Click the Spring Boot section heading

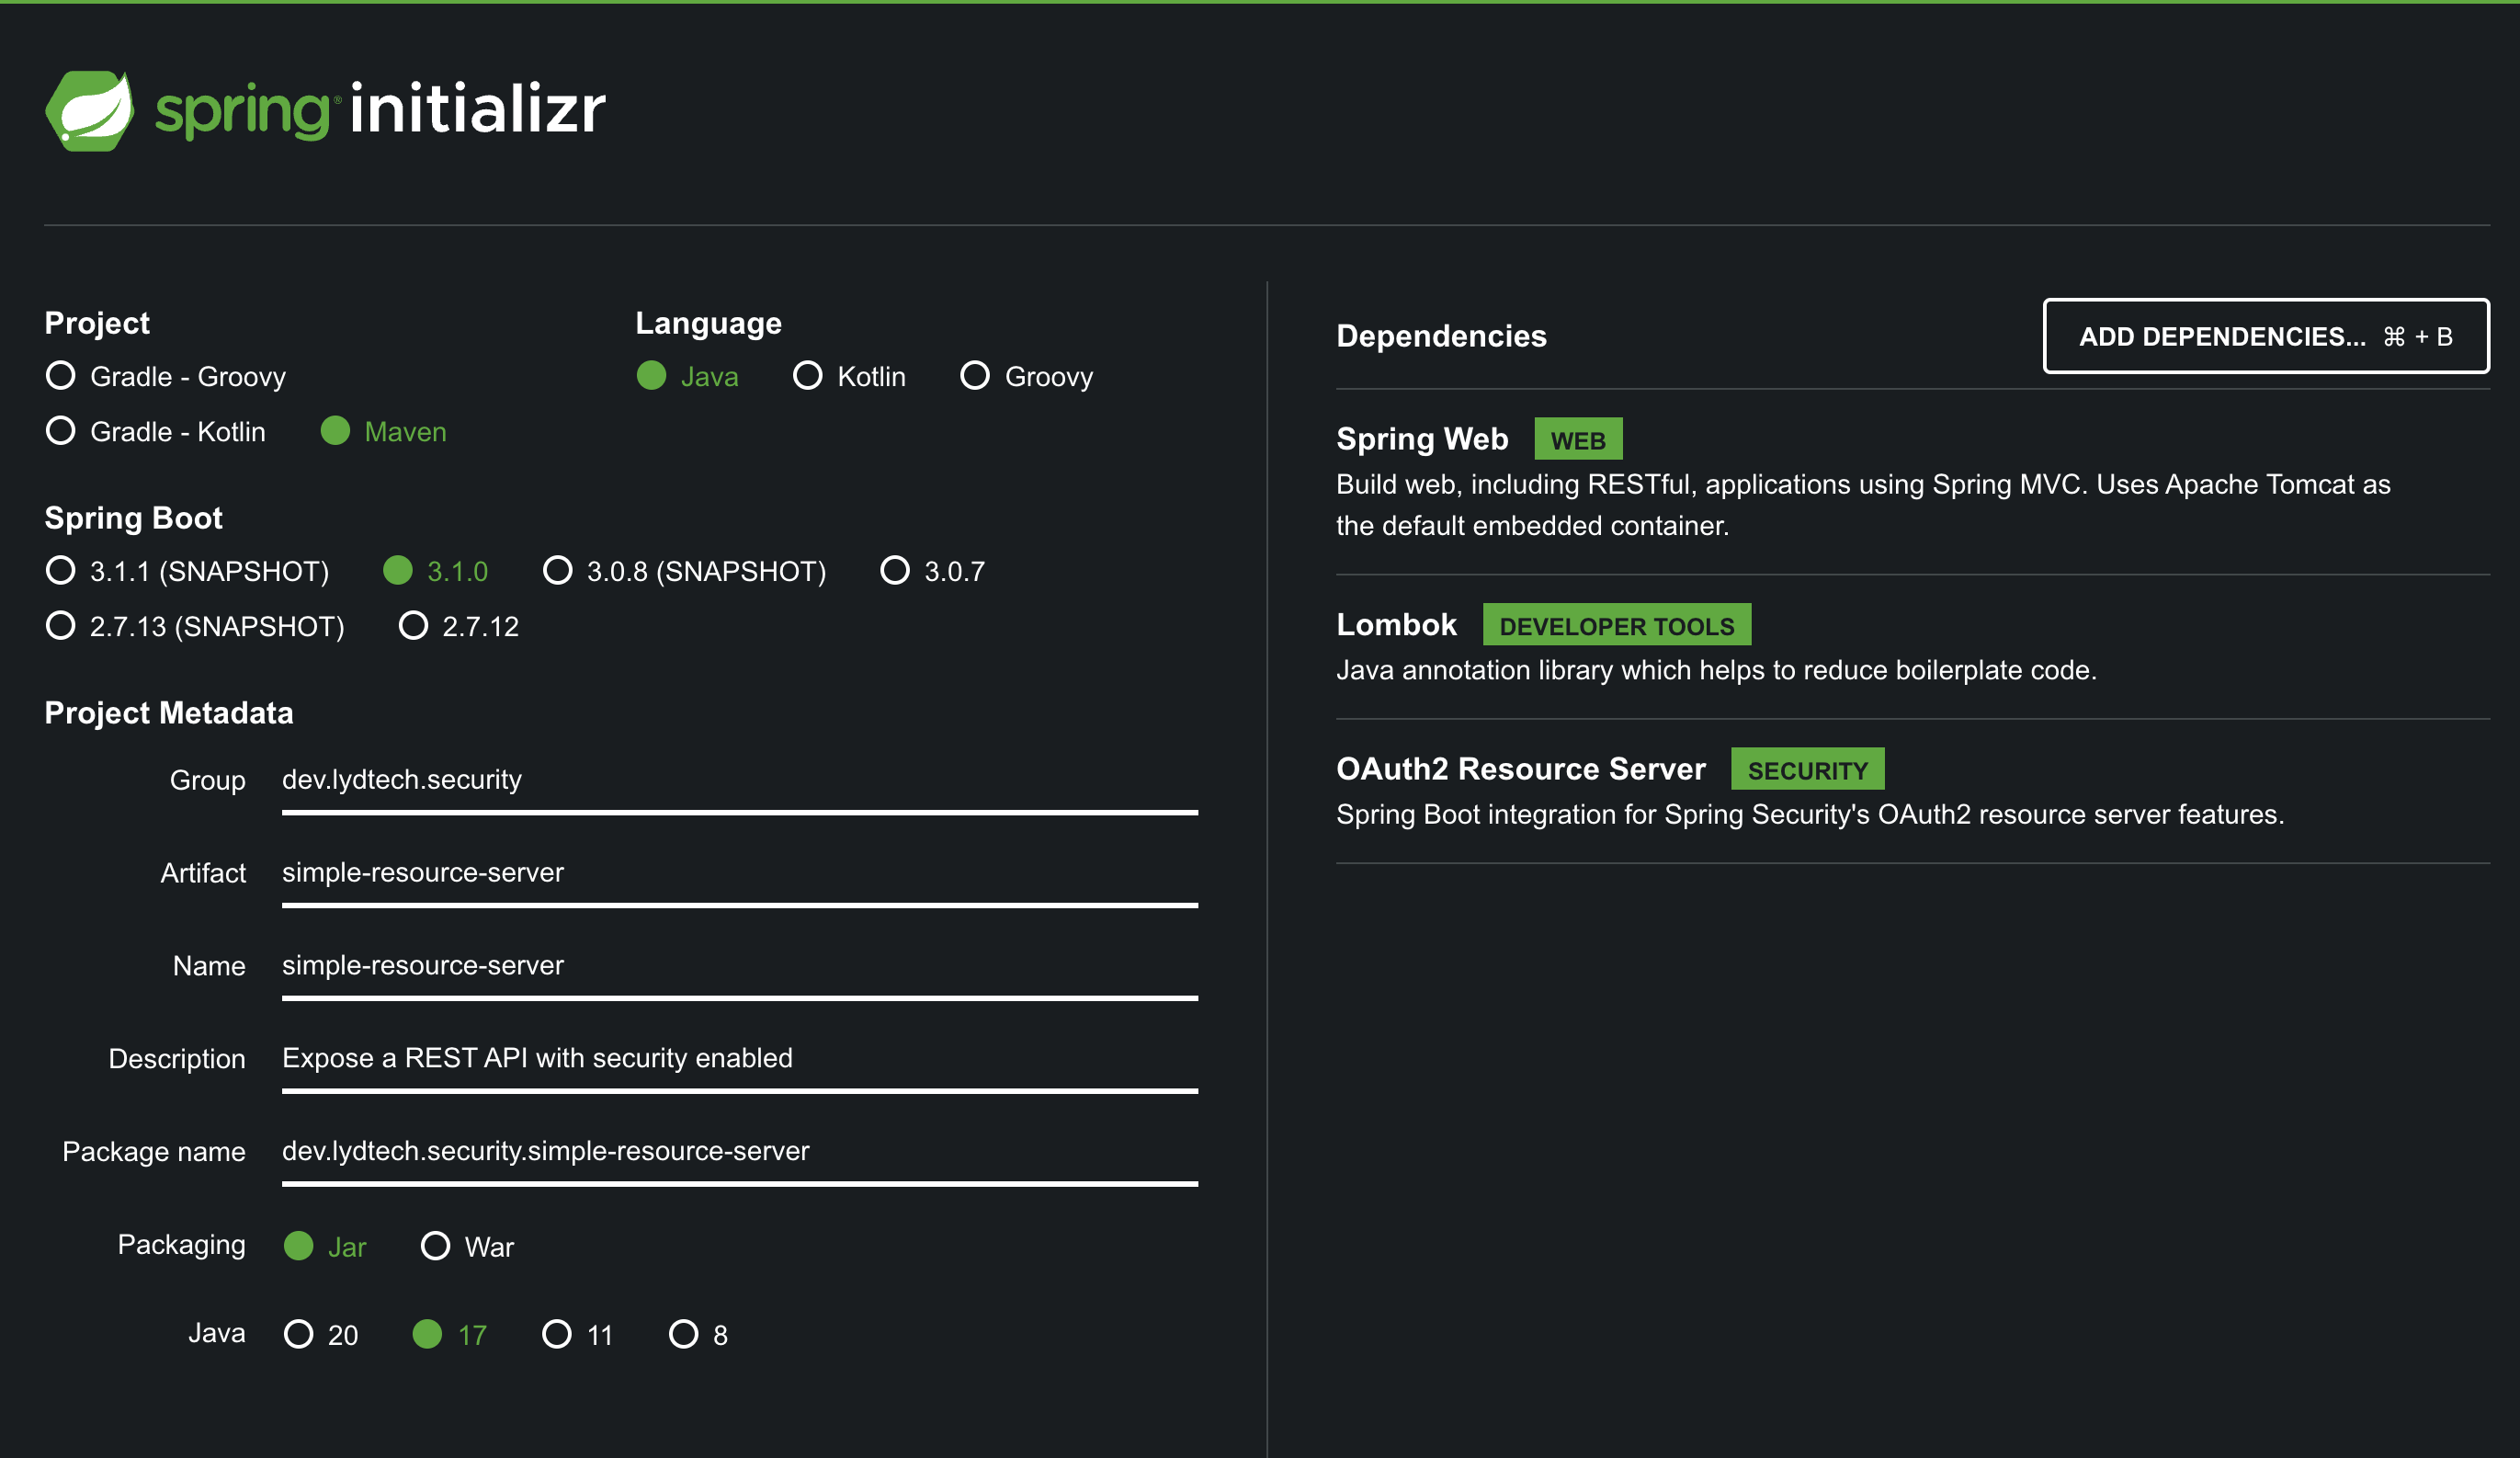(x=133, y=518)
